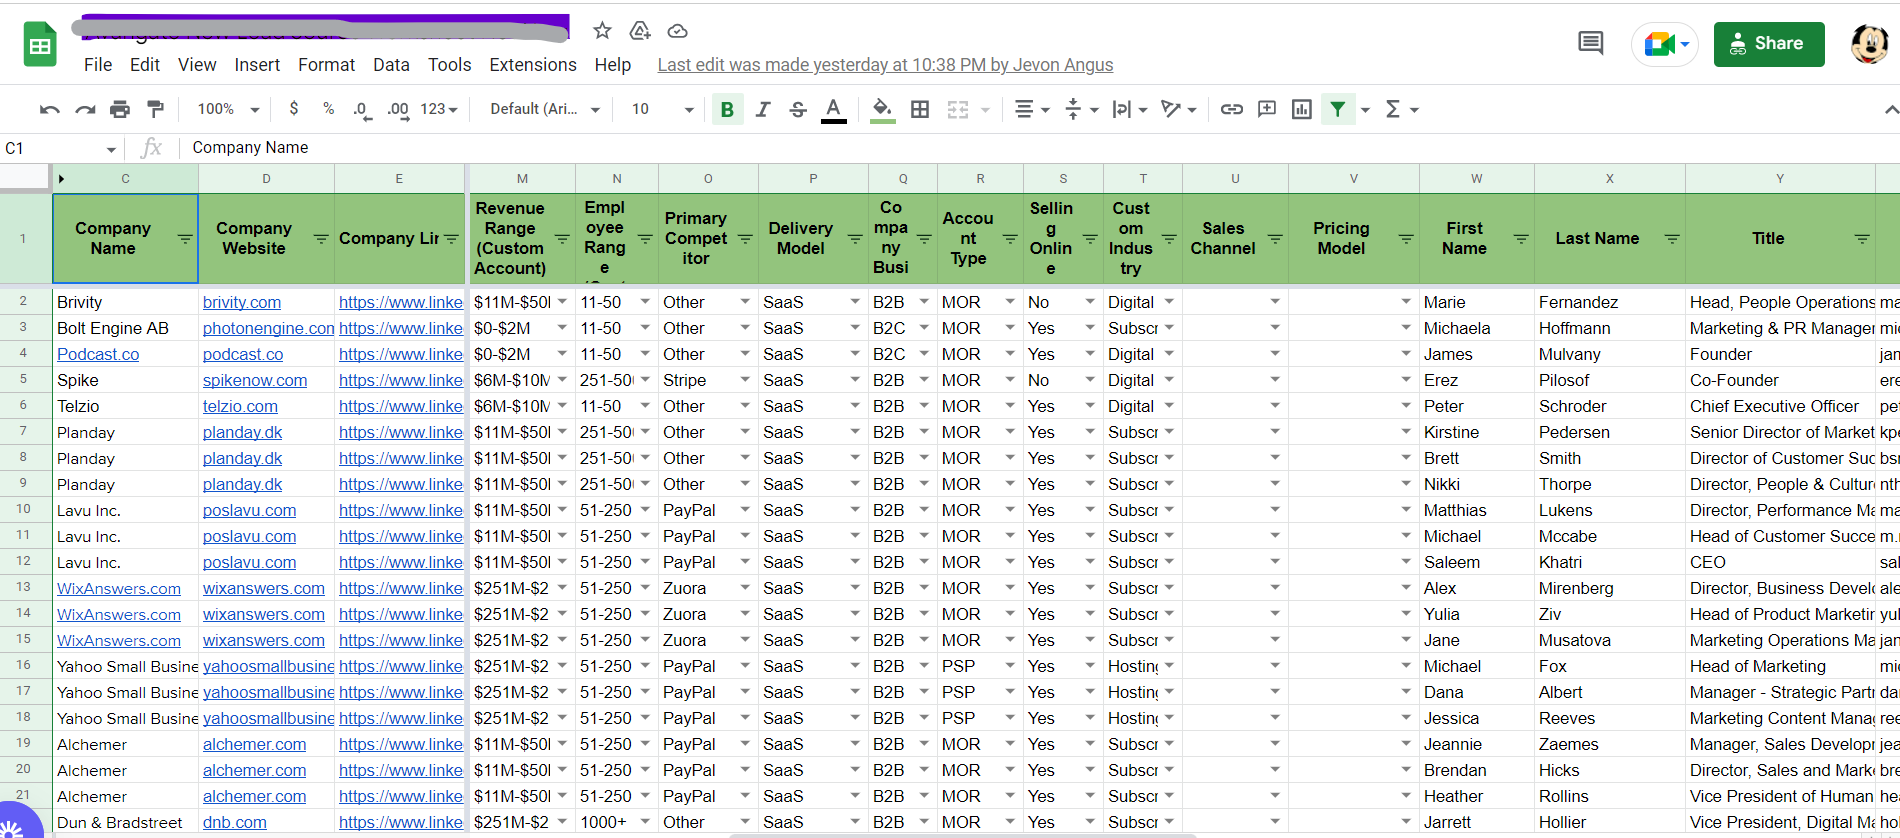Open the Extensions menu
This screenshot has width=1900, height=838.
(532, 65)
